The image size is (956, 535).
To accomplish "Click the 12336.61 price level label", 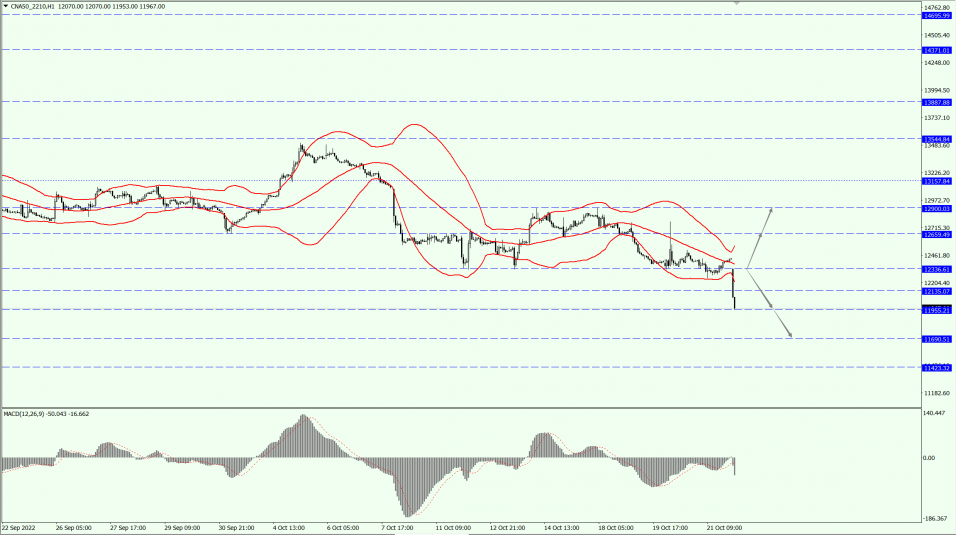I will (x=937, y=269).
